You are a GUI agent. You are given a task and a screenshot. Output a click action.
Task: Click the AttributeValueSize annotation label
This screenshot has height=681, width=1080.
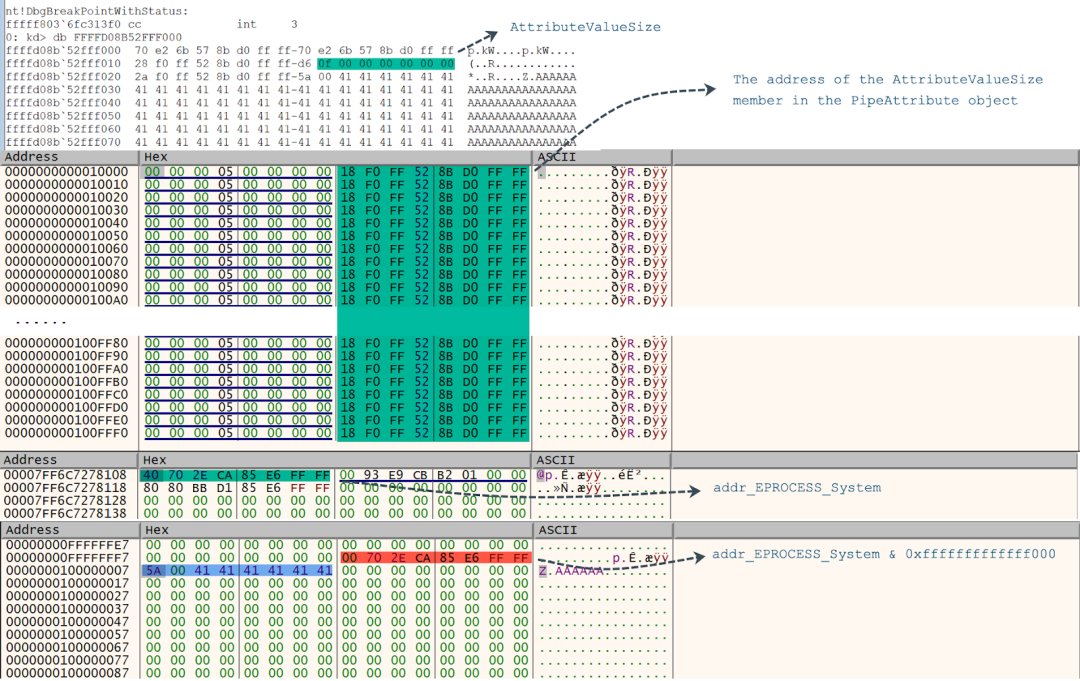point(585,27)
